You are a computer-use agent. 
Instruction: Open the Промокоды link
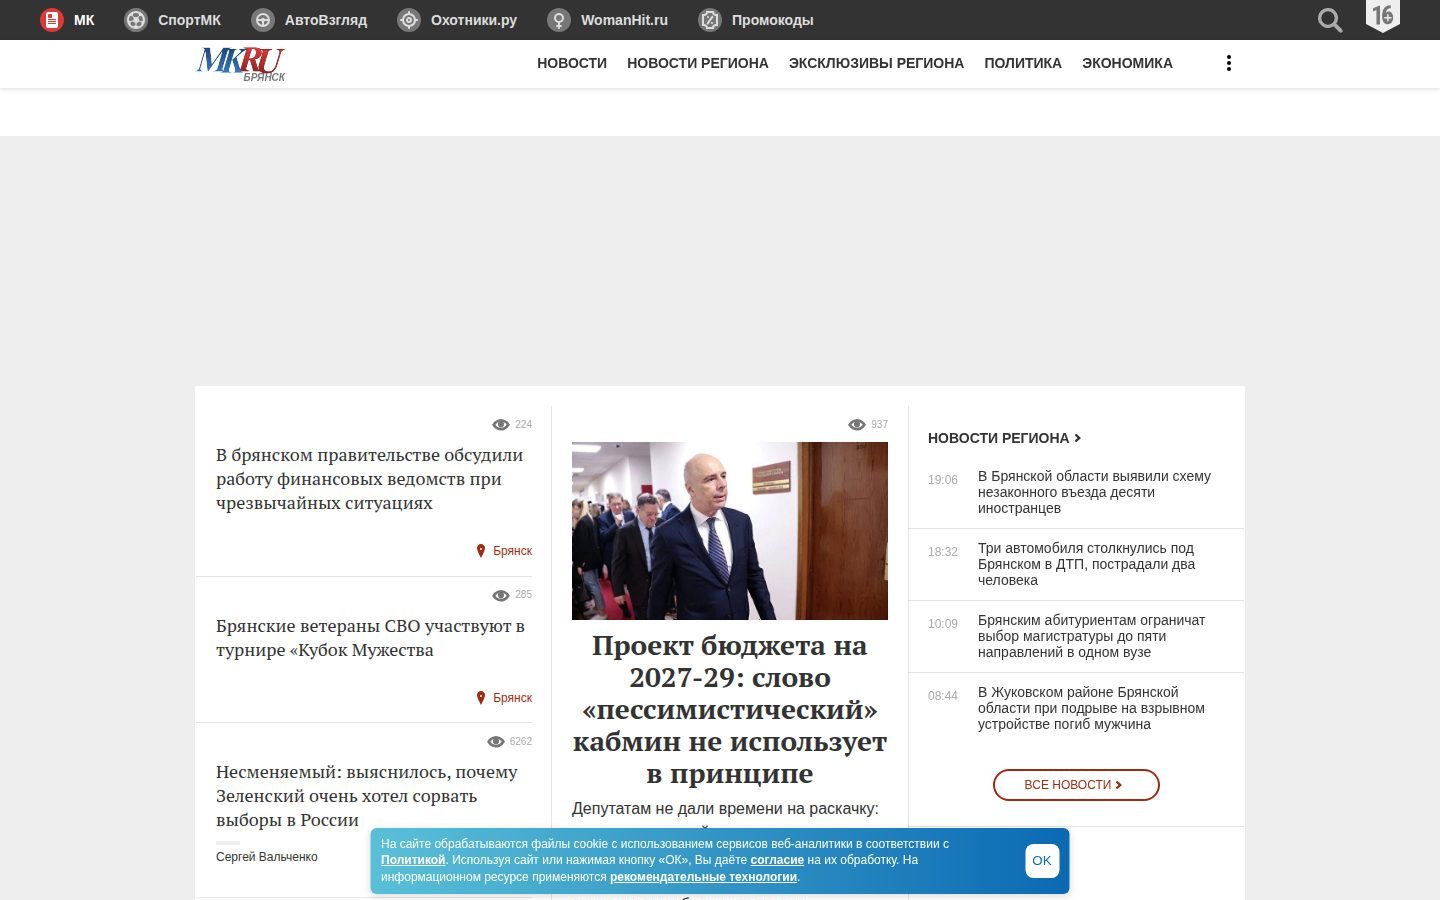(x=772, y=20)
